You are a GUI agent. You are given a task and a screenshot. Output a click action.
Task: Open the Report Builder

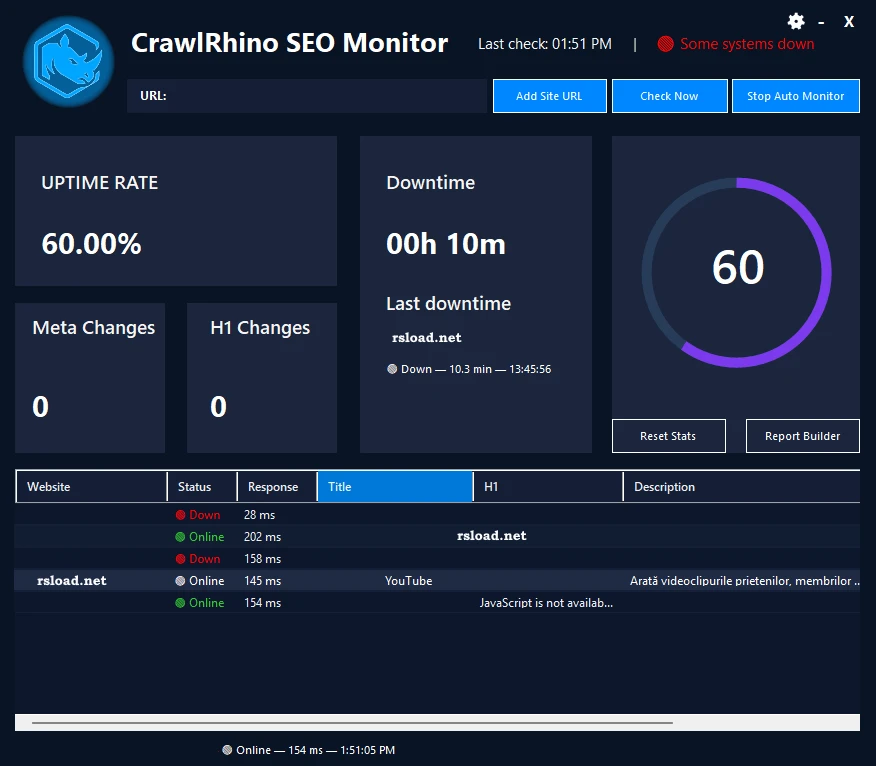[802, 436]
